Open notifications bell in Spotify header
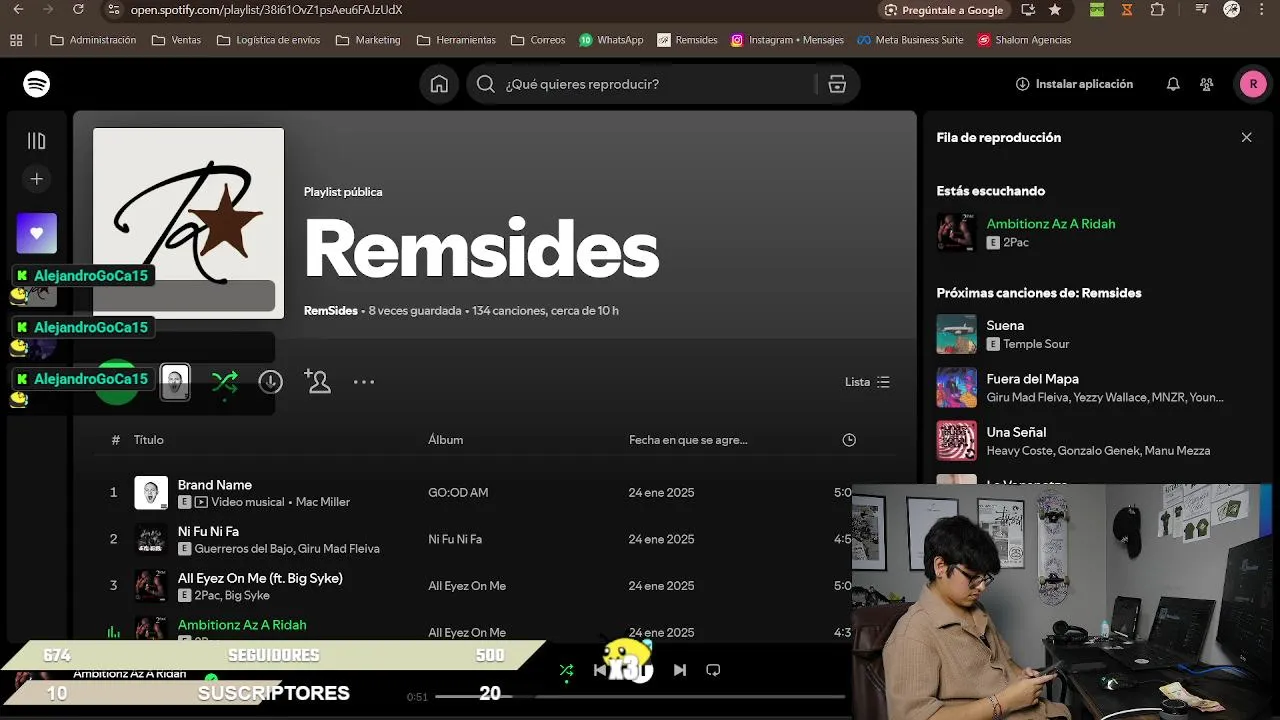Image resolution: width=1280 pixels, height=720 pixels. point(1173,84)
